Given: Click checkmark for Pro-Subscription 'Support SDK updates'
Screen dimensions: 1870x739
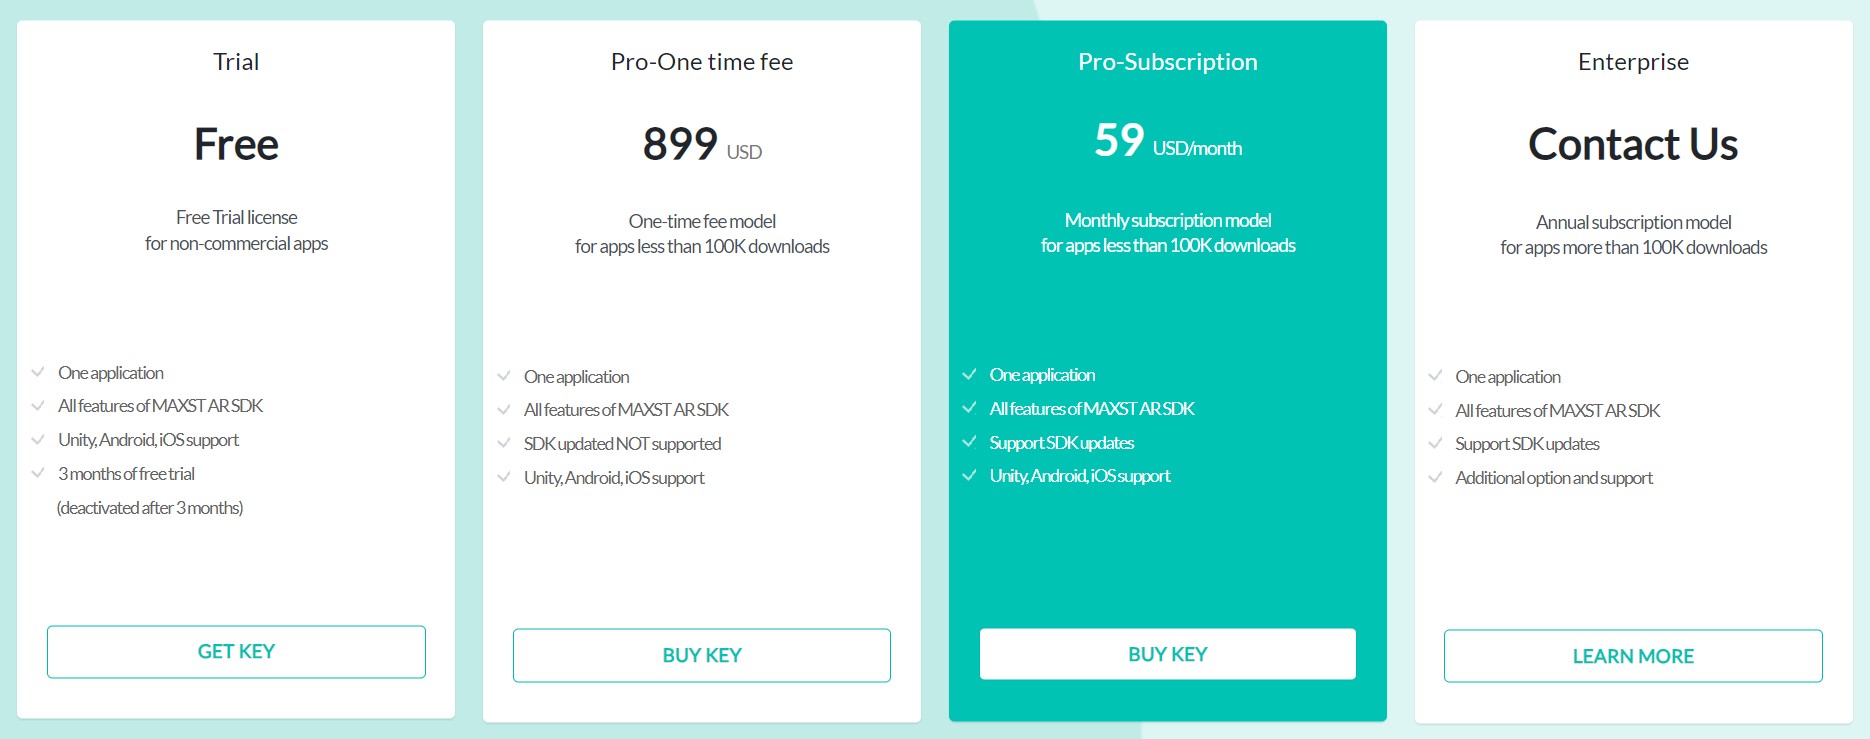Looking at the screenshot, I should tap(969, 442).
